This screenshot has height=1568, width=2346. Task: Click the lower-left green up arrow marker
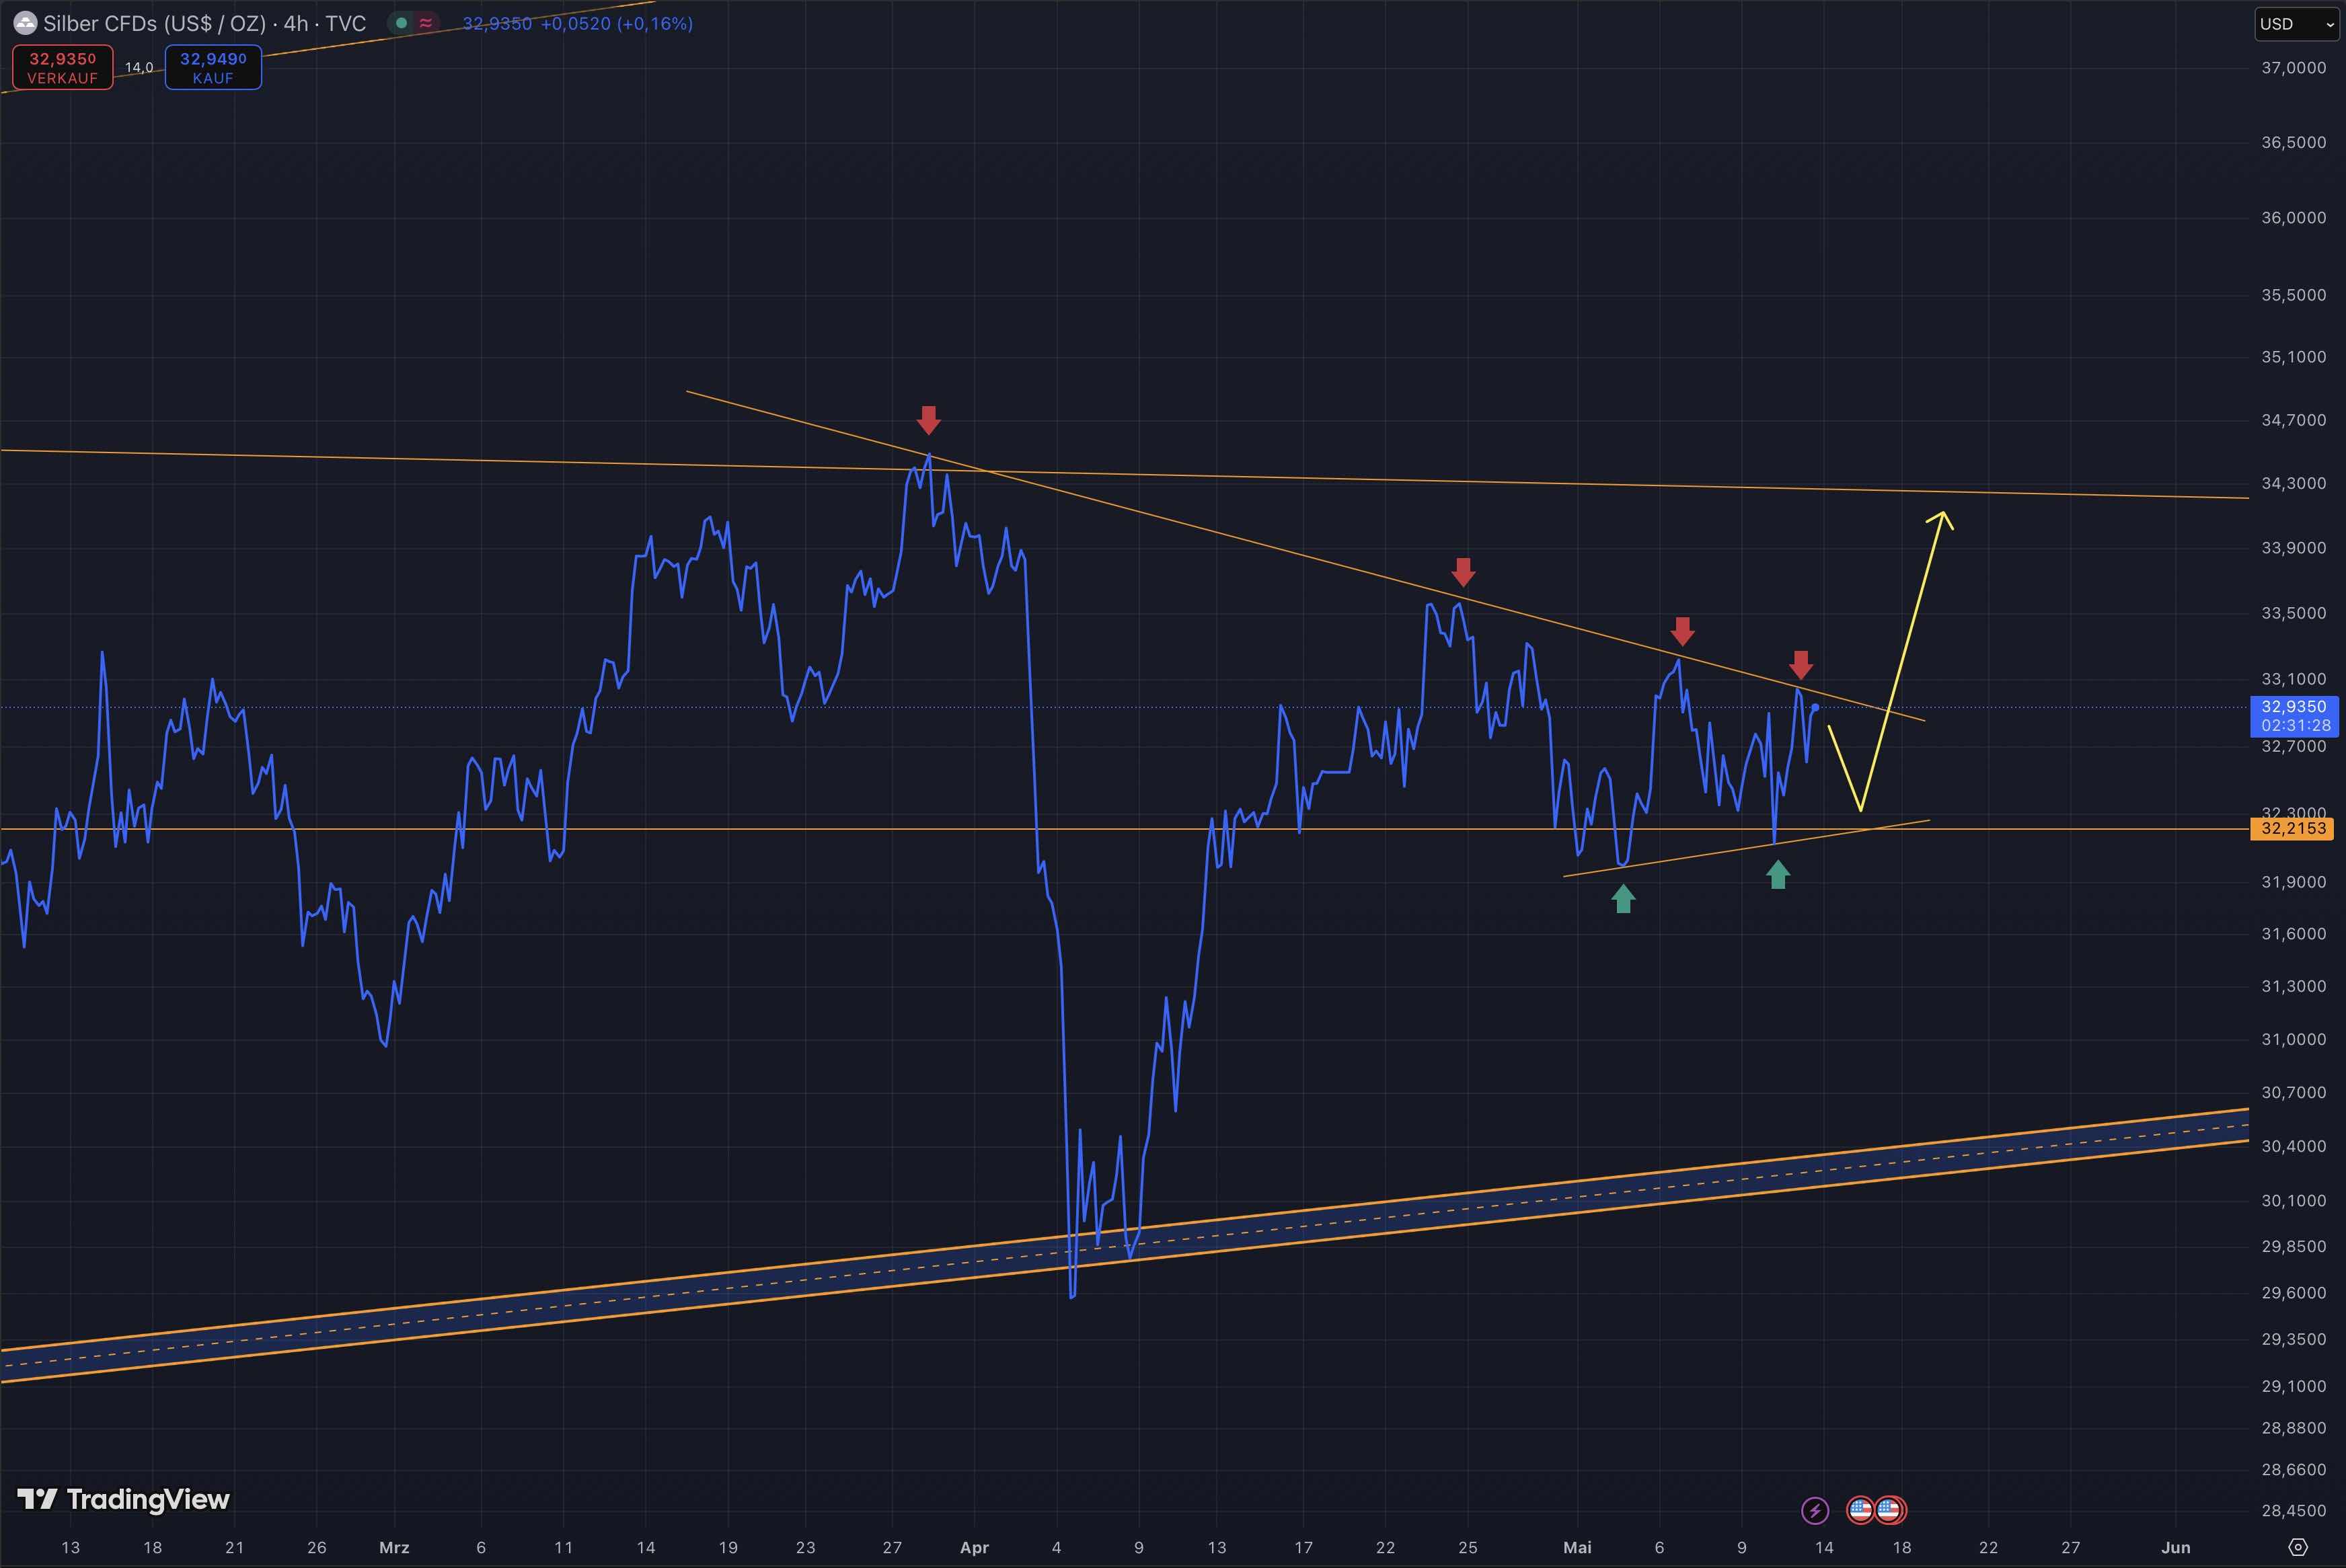point(1623,899)
